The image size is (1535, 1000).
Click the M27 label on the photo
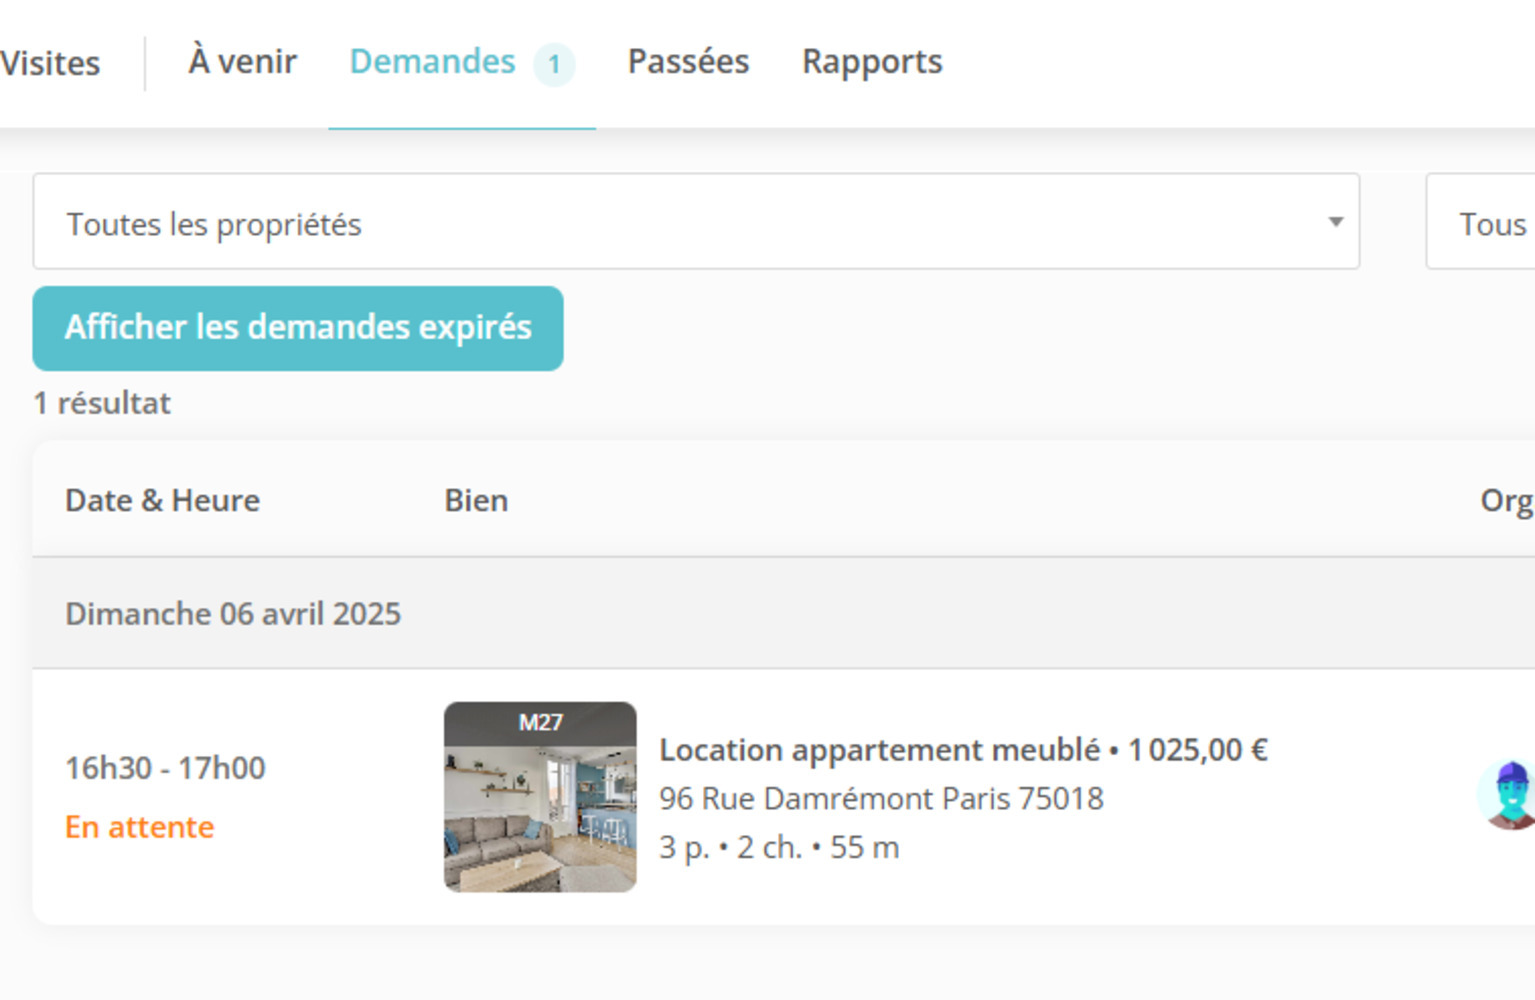(x=540, y=722)
